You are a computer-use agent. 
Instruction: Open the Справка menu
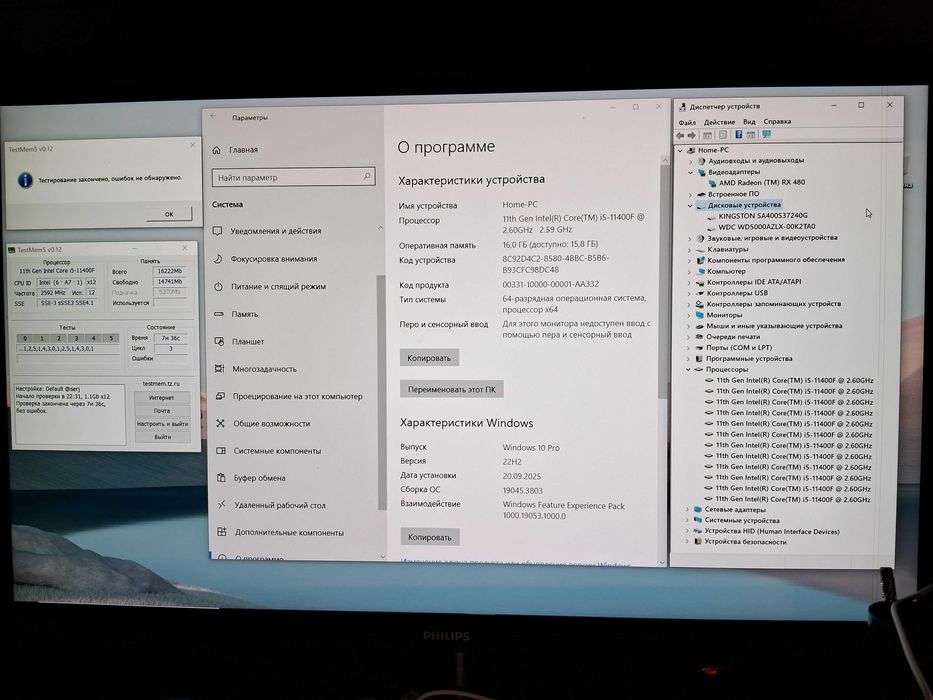pos(777,121)
